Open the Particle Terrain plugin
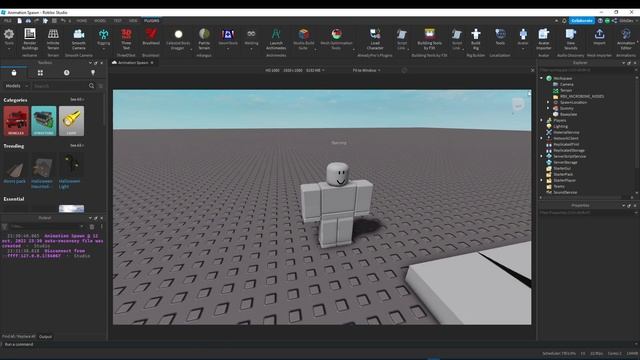Image resolution: width=640 pixels, height=360 pixels. [x=204, y=39]
